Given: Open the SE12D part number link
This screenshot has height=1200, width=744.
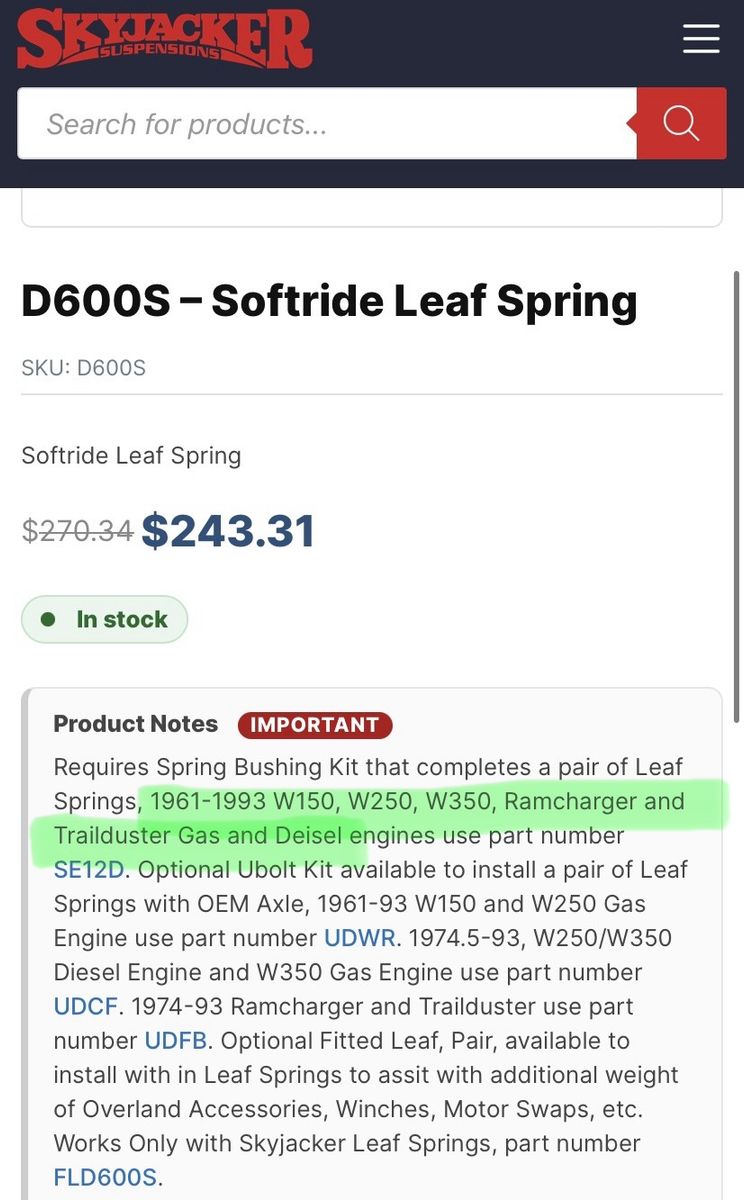Looking at the screenshot, I should tap(89, 869).
